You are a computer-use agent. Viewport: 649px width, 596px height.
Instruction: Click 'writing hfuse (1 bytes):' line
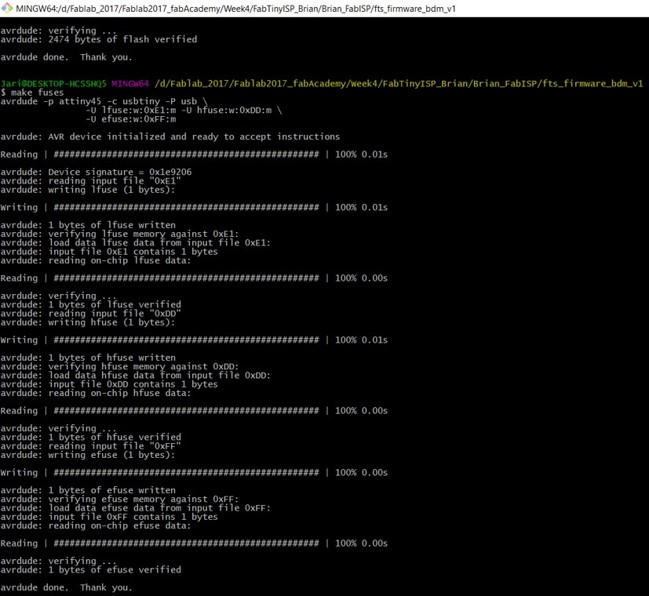click(x=88, y=322)
